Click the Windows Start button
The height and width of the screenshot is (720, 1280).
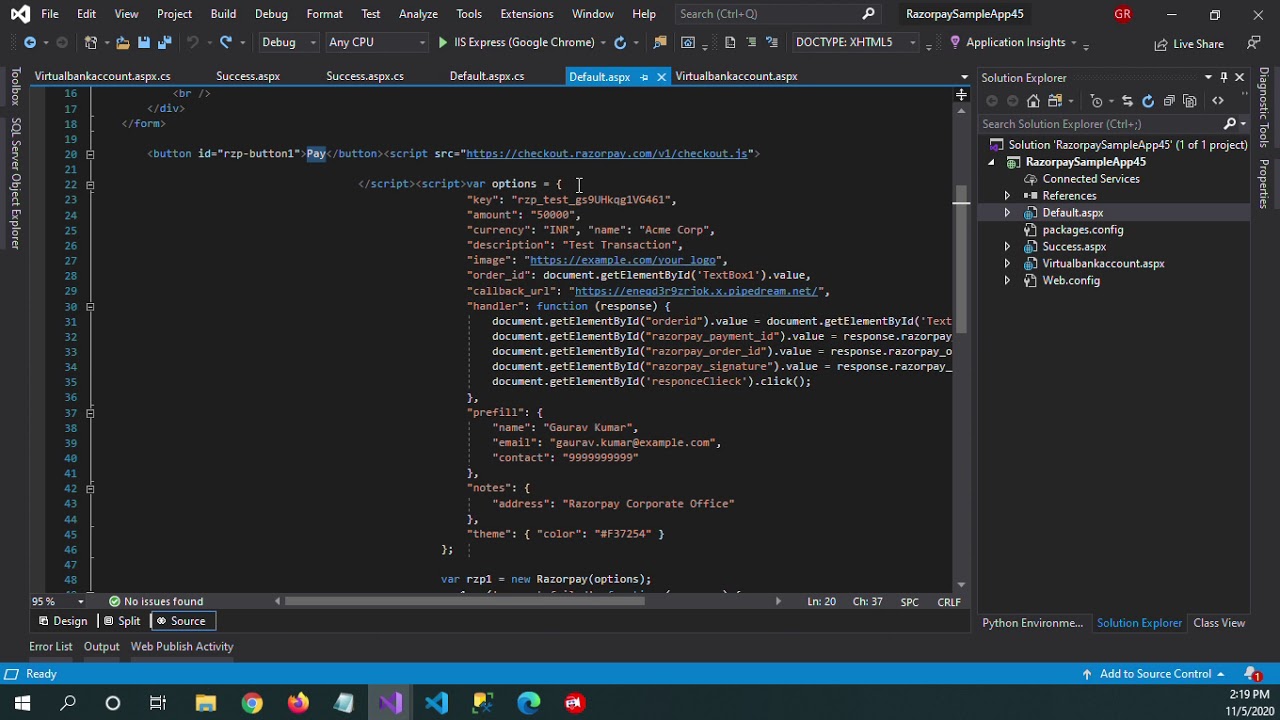coord(22,703)
